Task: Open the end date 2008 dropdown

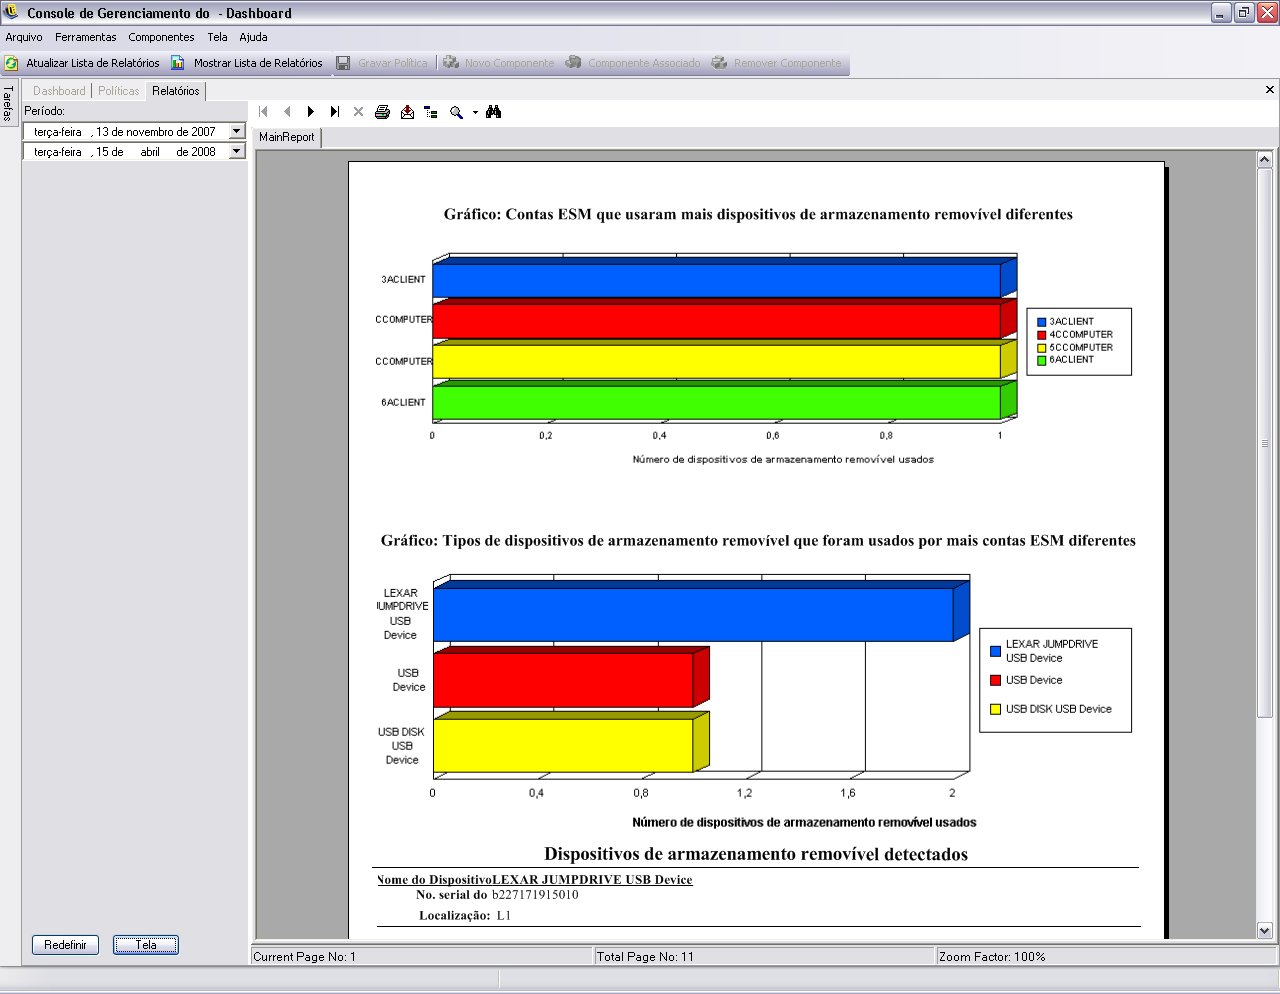Action: tap(237, 151)
